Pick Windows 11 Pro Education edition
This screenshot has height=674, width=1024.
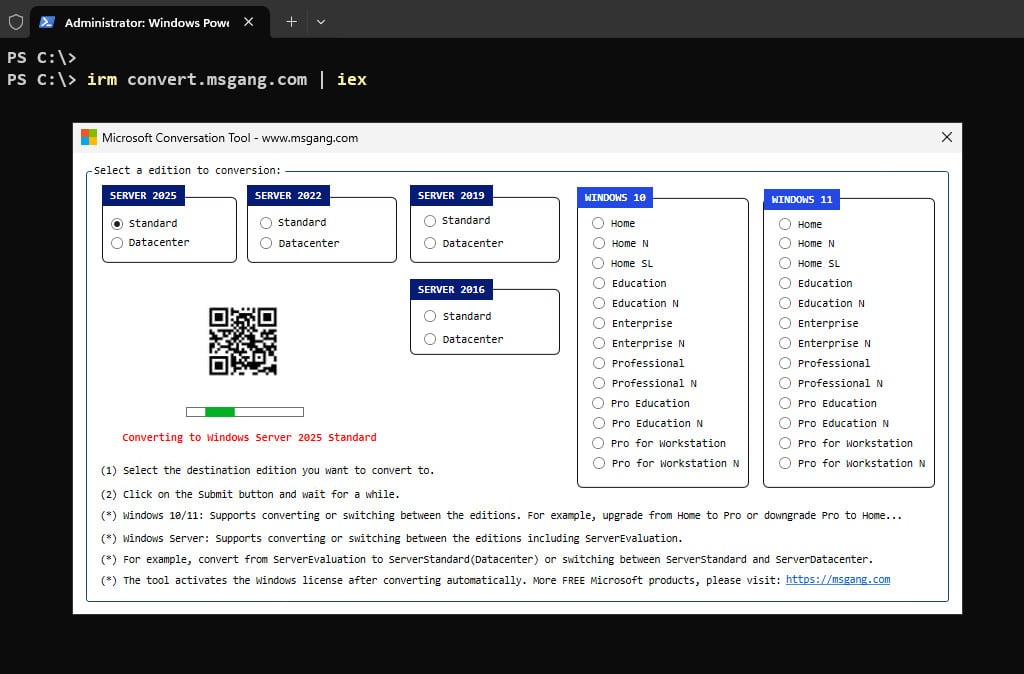click(785, 403)
